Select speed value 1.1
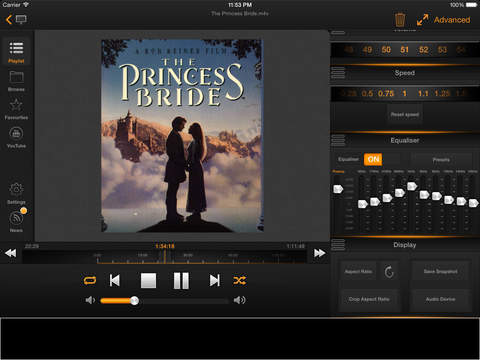The image size is (480, 360). click(x=423, y=93)
